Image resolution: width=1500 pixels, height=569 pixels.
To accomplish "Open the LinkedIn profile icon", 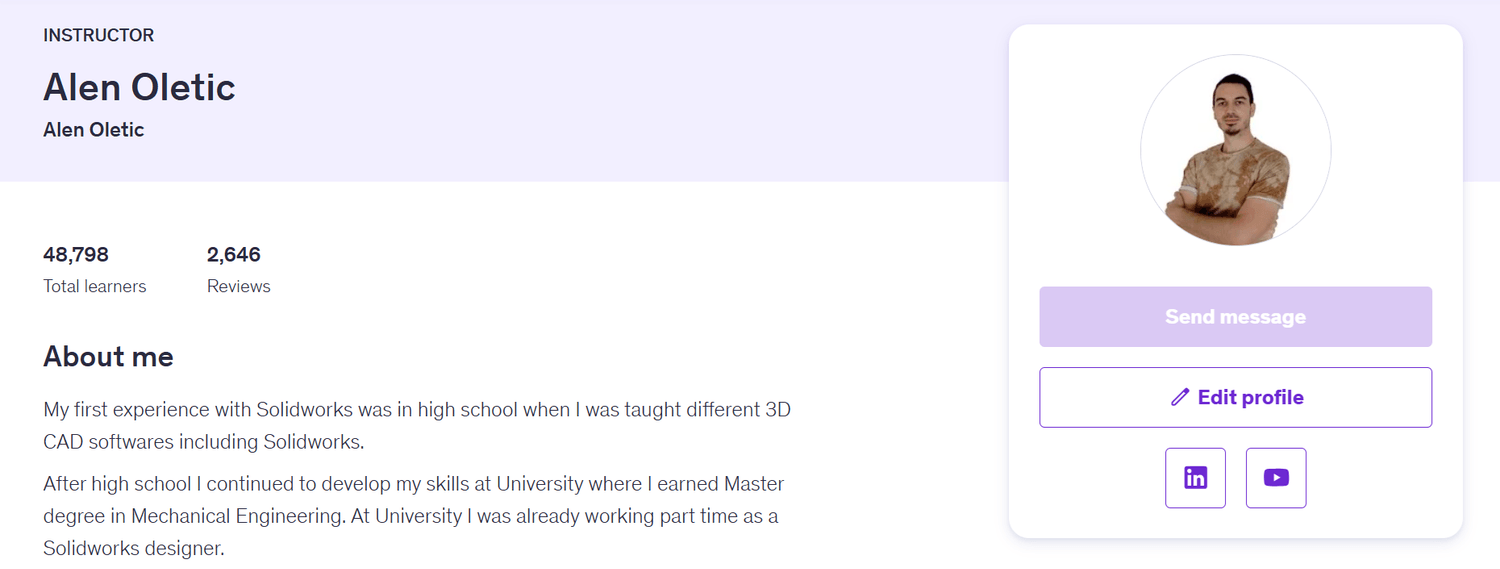I will 1195,478.
